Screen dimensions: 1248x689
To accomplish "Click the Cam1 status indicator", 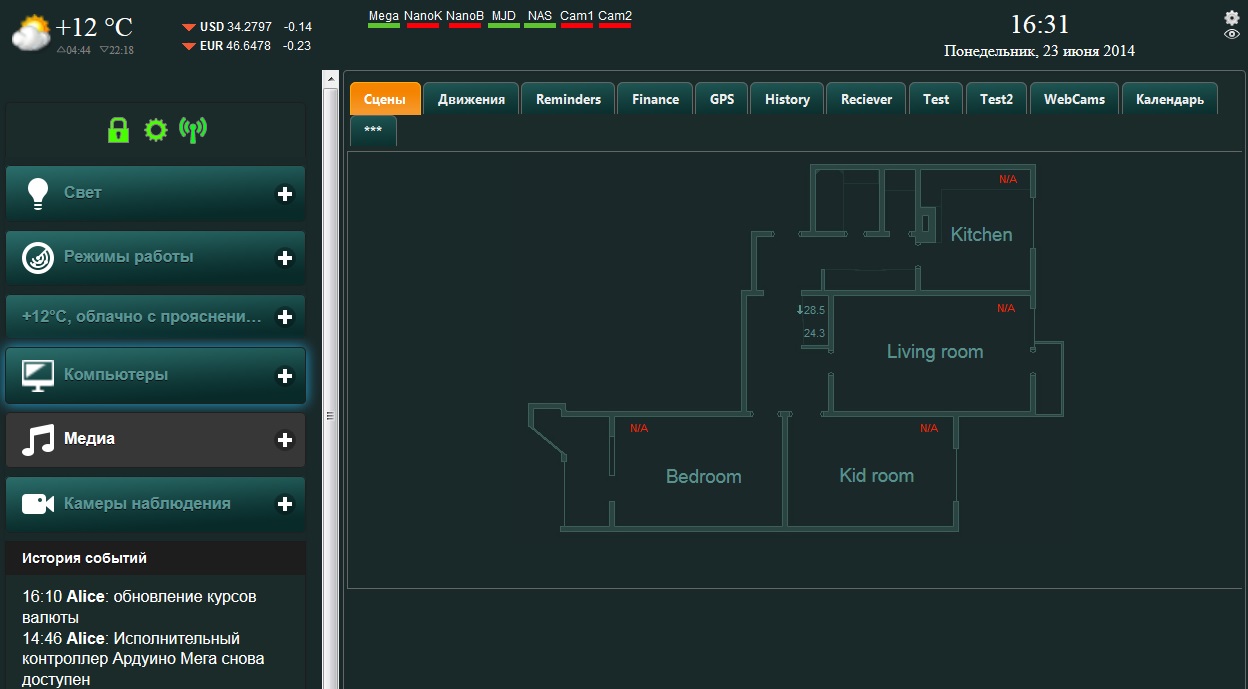I will click(x=577, y=18).
